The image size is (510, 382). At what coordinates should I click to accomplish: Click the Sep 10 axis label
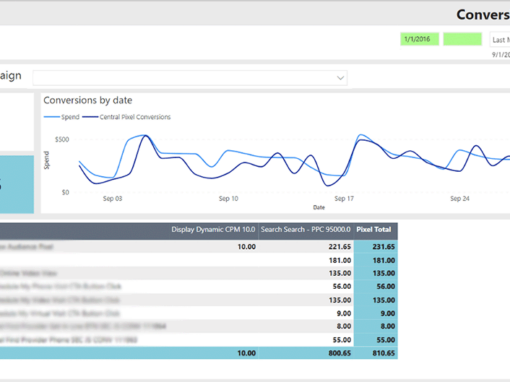[x=228, y=199]
